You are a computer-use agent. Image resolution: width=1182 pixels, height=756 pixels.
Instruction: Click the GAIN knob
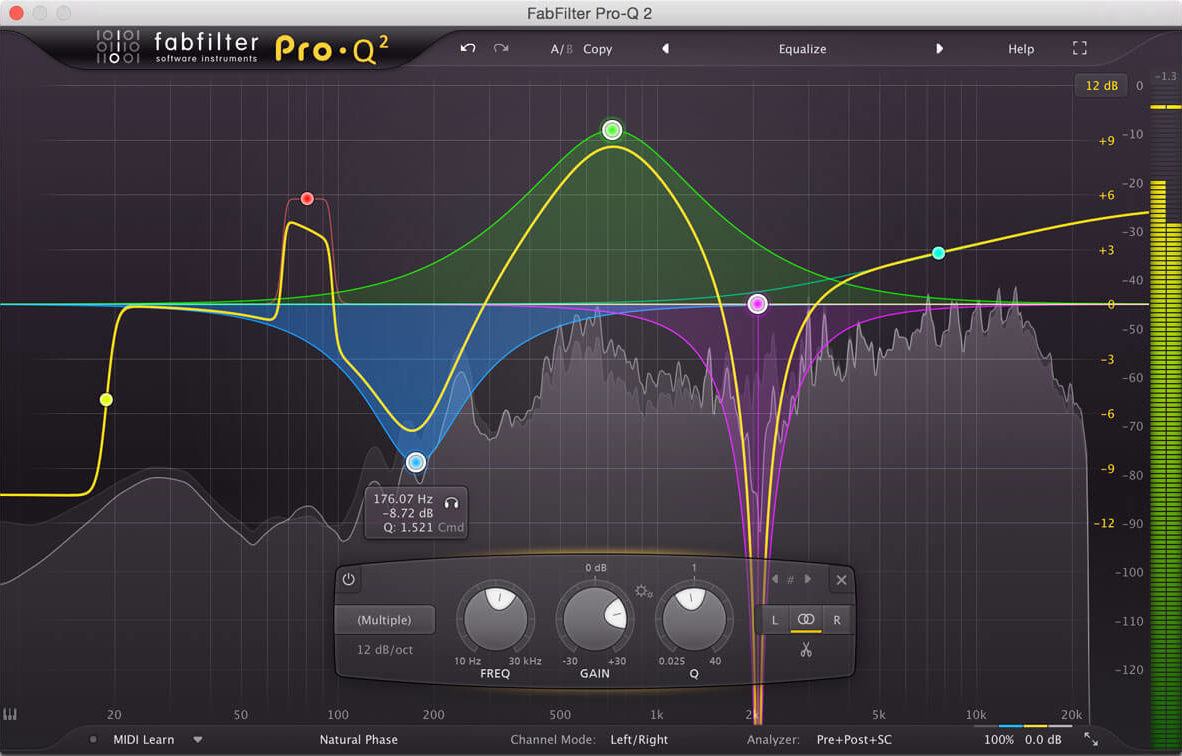point(595,617)
